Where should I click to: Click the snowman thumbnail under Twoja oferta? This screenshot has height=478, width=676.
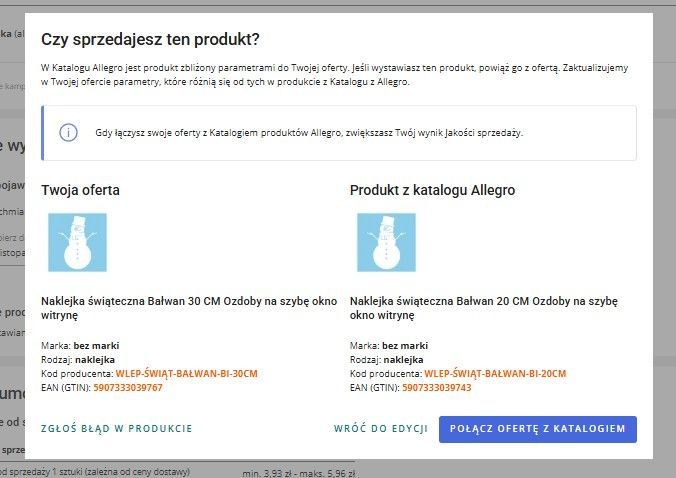pos(77,242)
